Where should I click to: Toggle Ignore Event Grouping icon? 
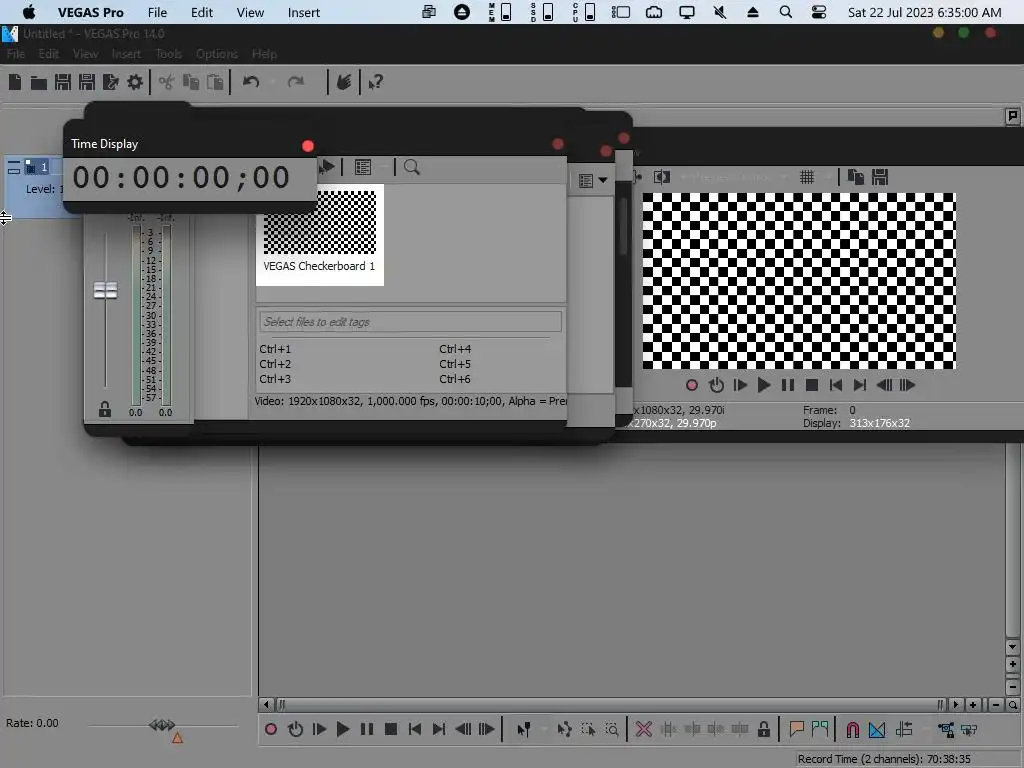coord(969,729)
